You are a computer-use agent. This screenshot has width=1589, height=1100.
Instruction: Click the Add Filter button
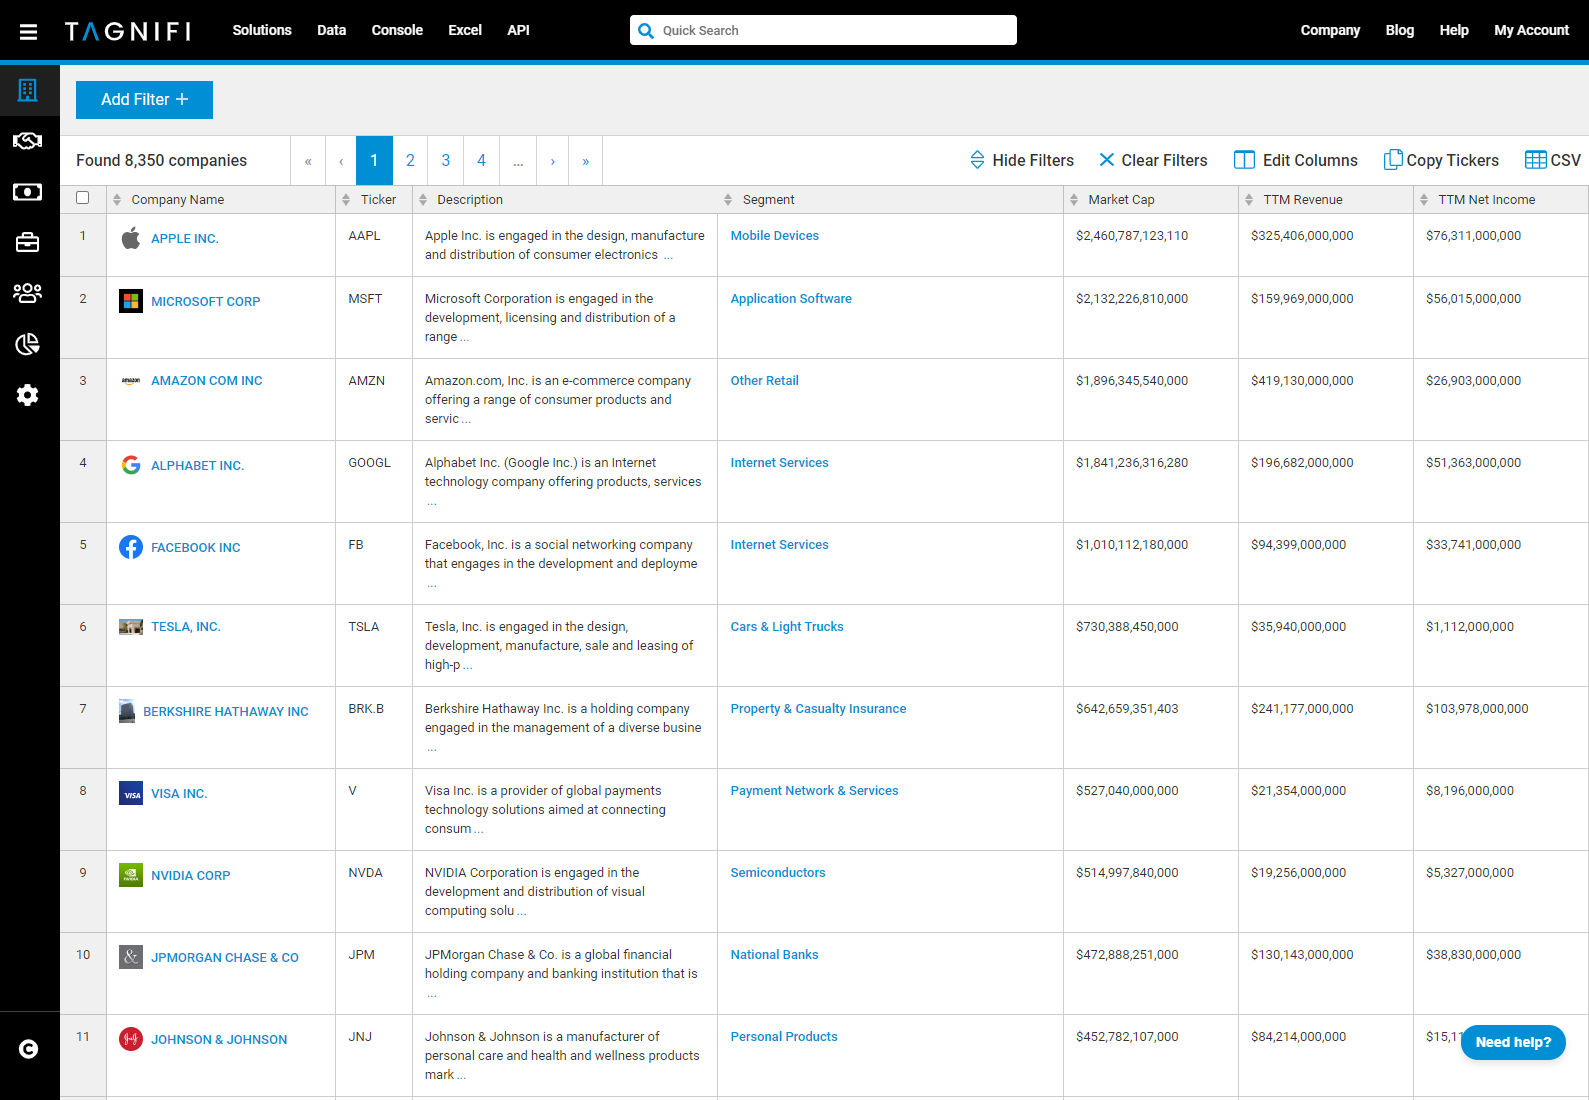tap(144, 100)
